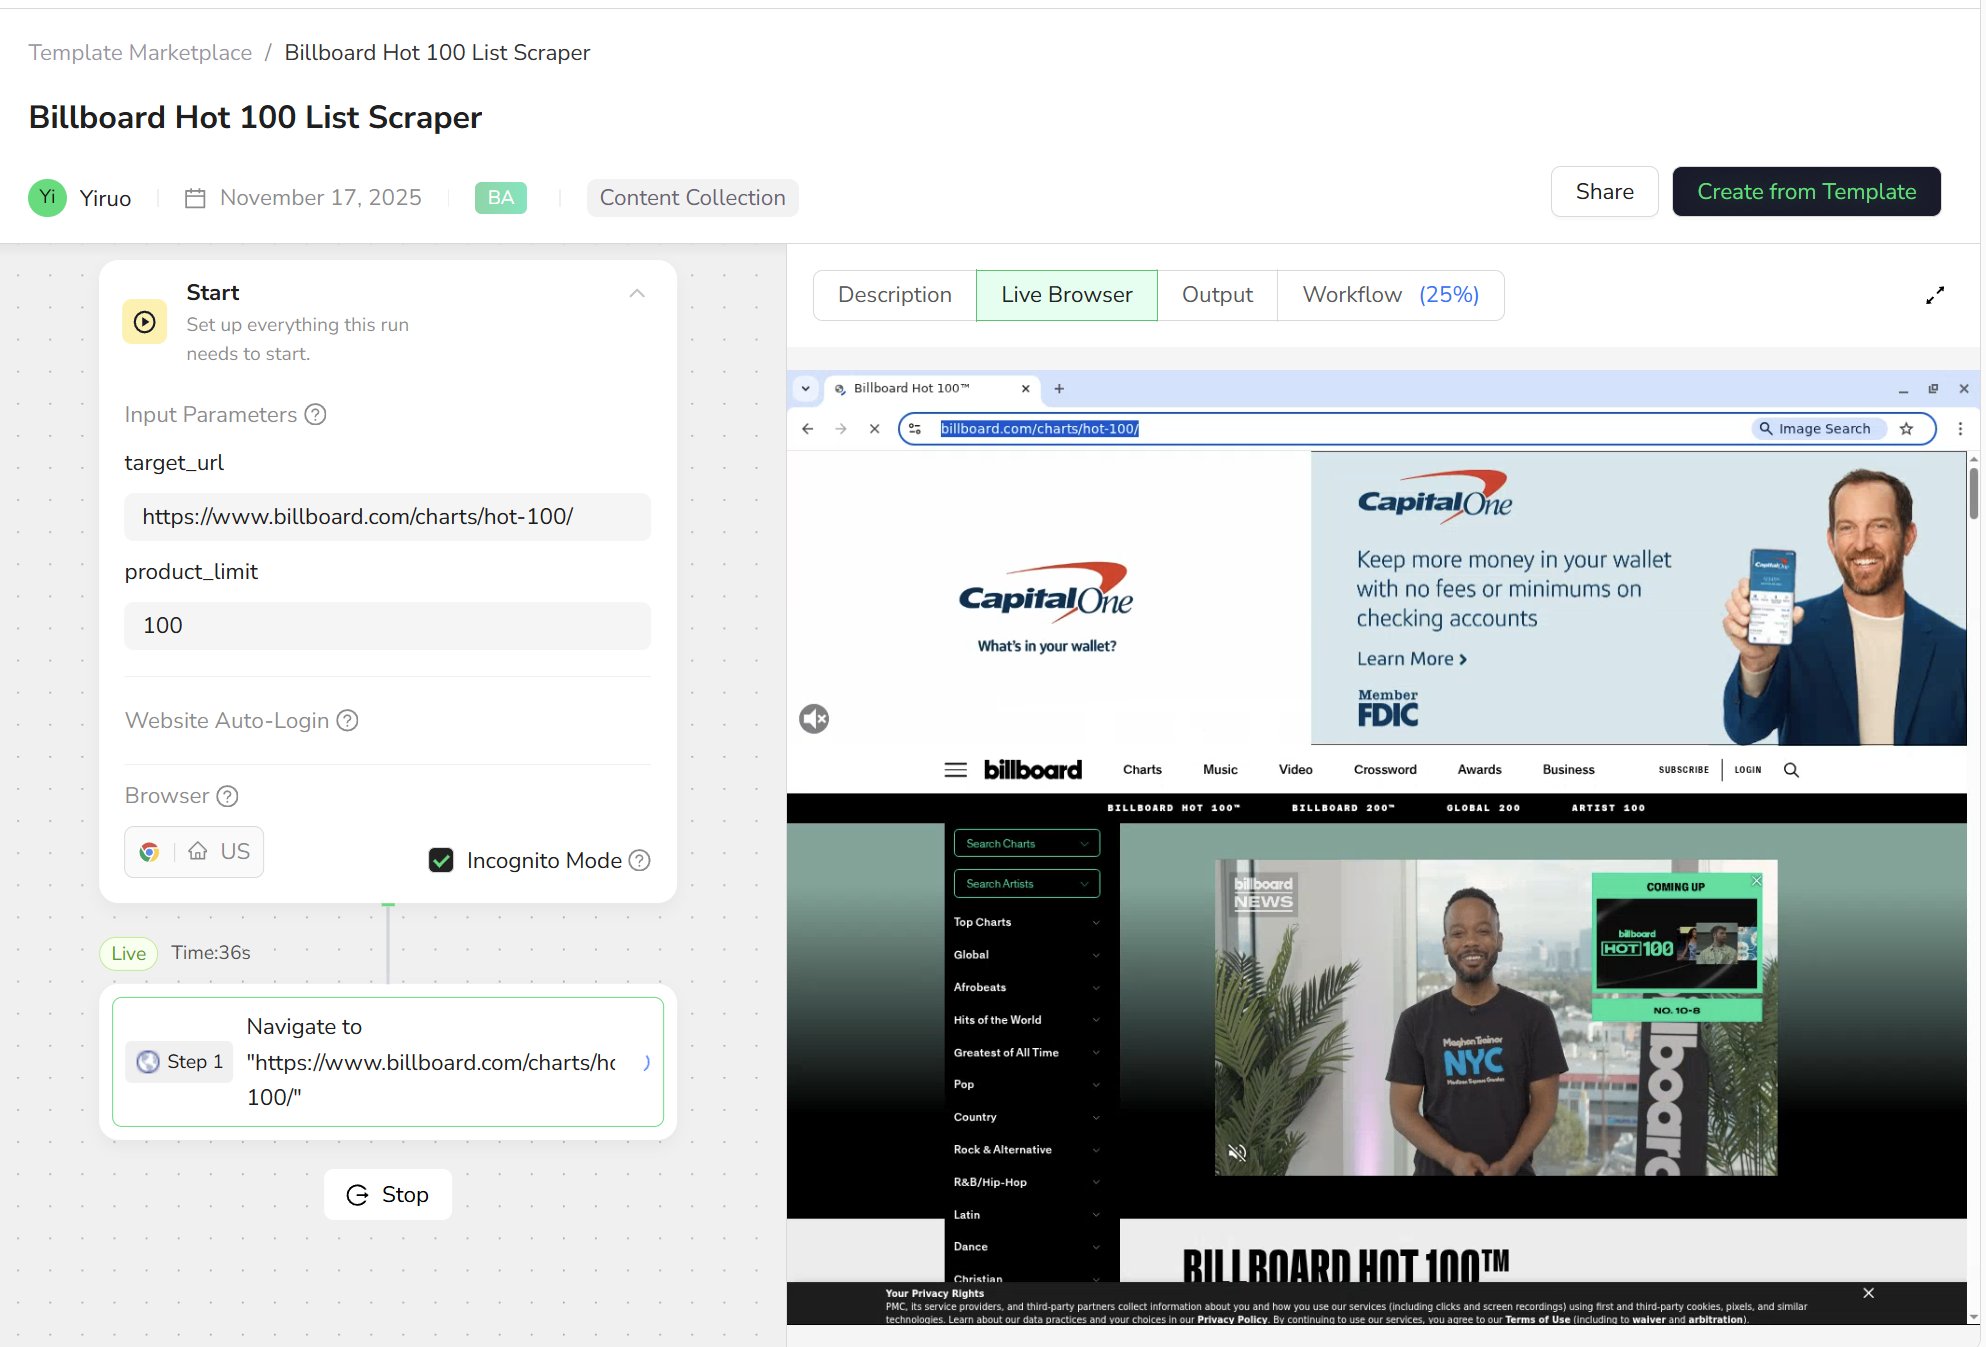Click the product_limit input field

coord(388,626)
